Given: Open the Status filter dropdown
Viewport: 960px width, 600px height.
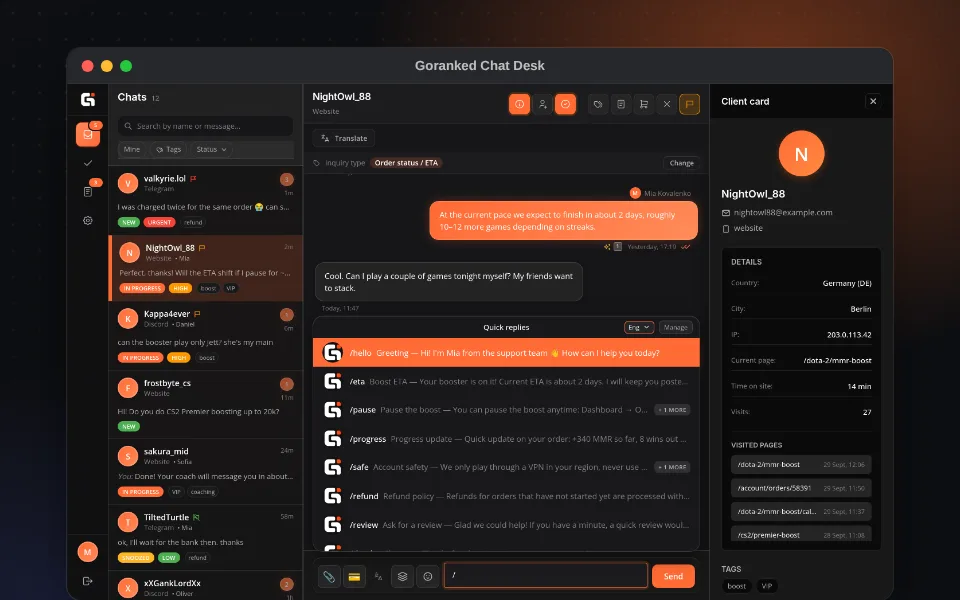Looking at the screenshot, I should 211,149.
